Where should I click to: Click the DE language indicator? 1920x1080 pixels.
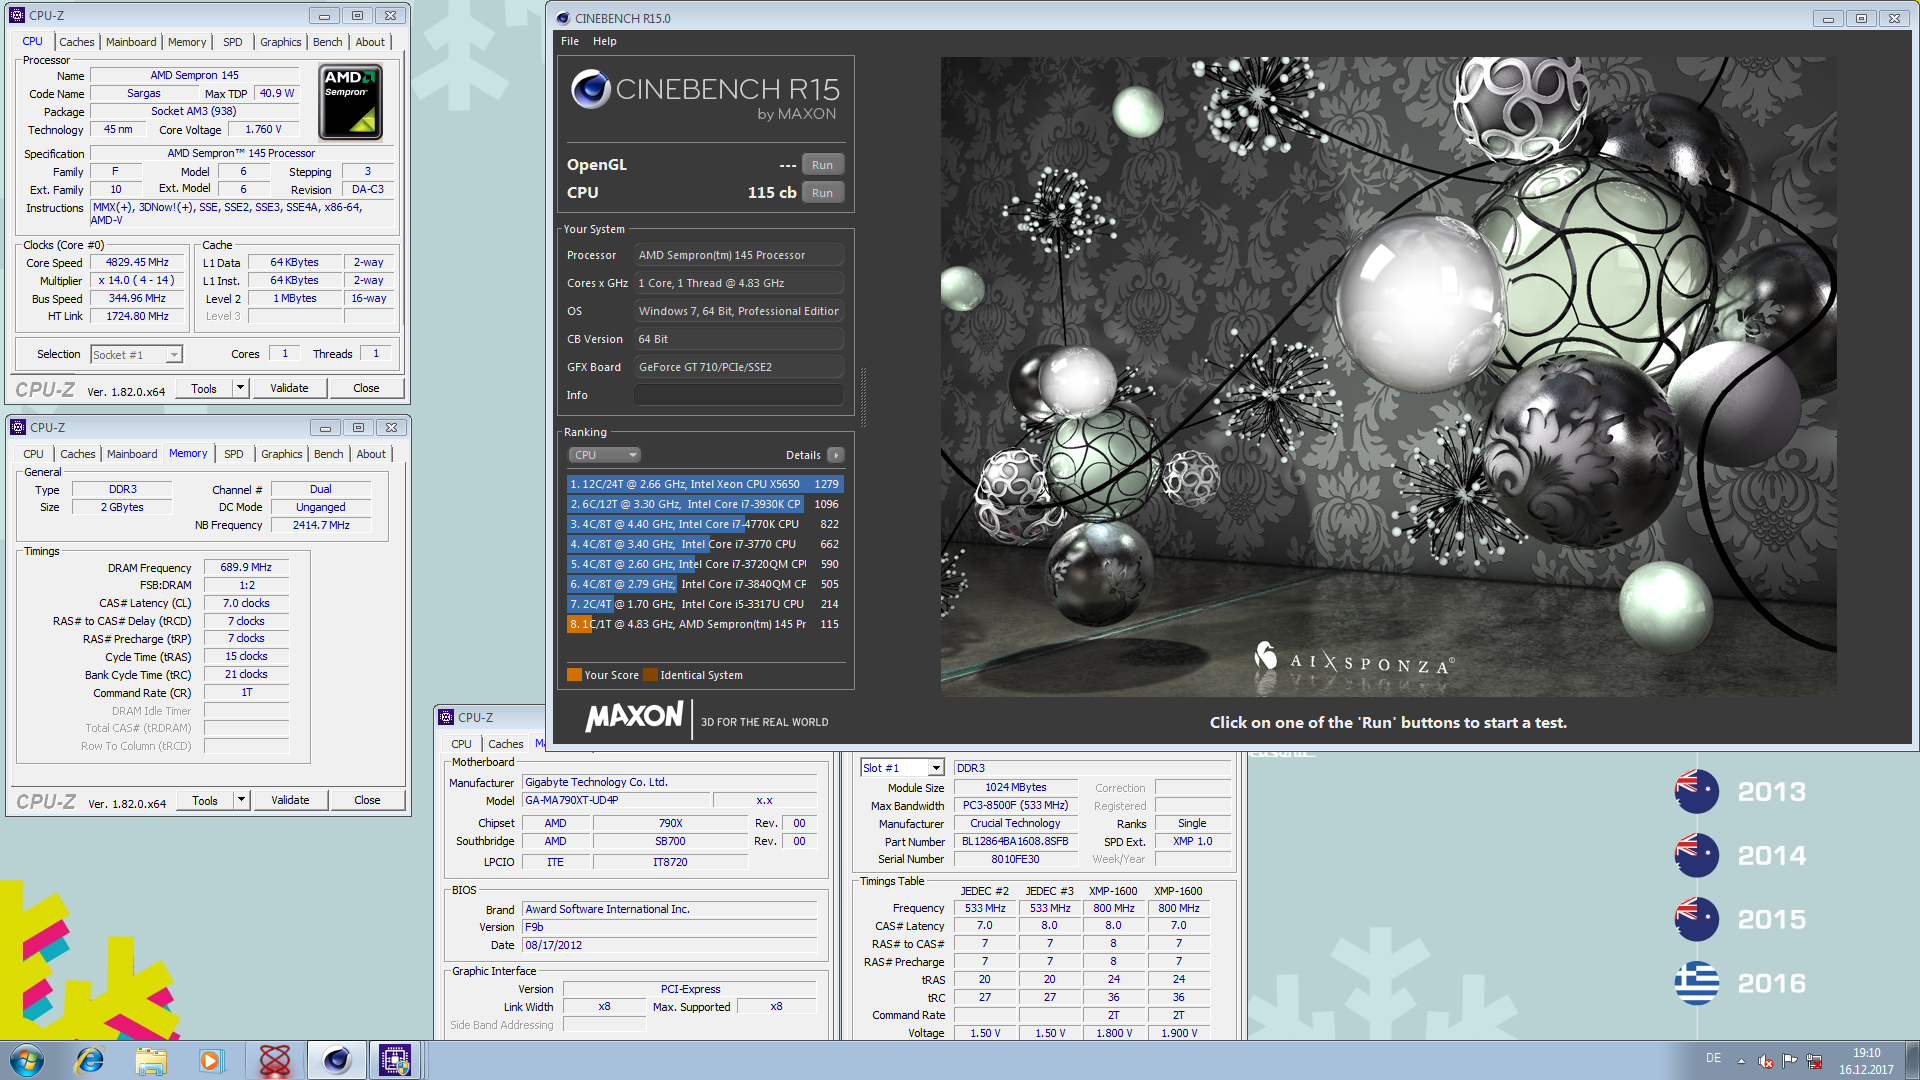[1713, 1058]
